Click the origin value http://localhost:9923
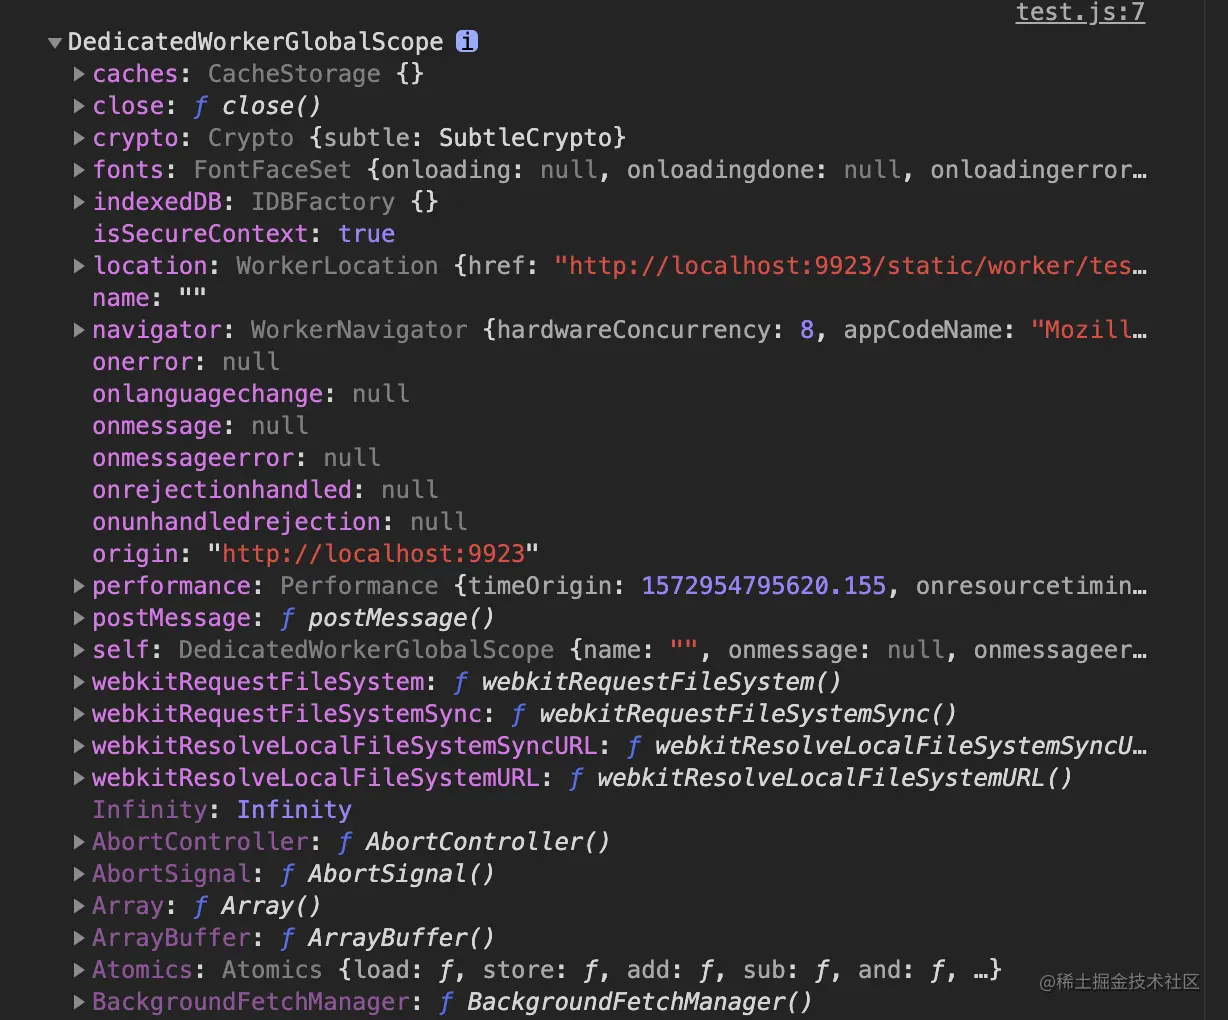The image size is (1228, 1020). pos(373,554)
